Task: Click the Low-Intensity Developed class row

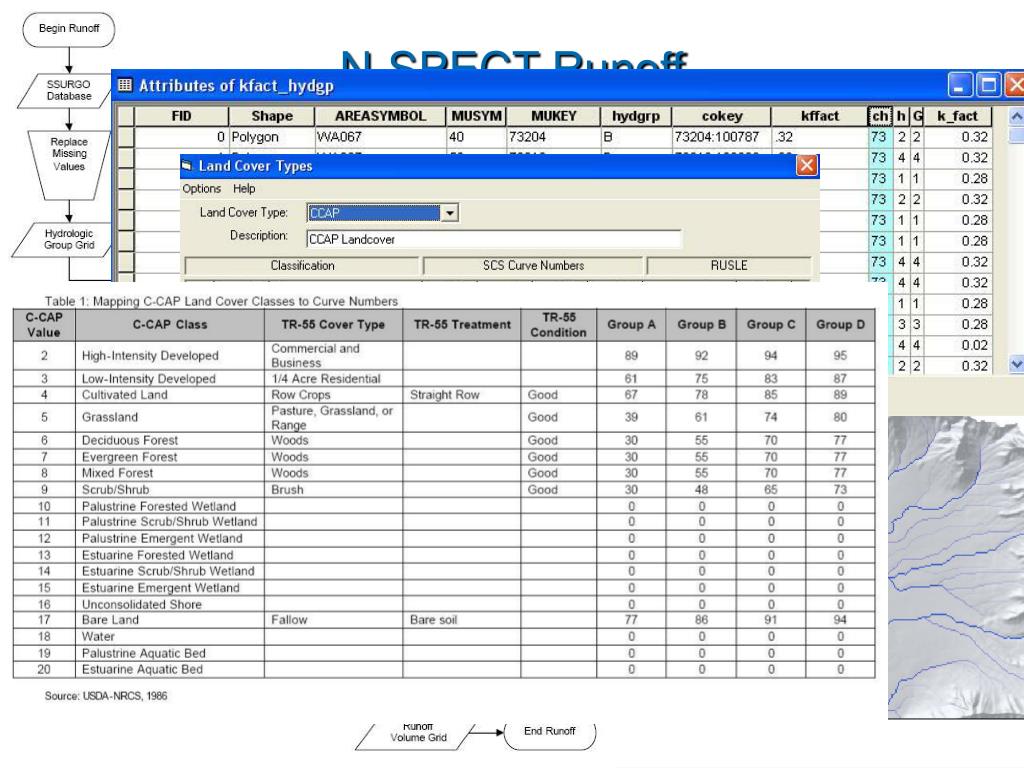Action: click(x=444, y=379)
